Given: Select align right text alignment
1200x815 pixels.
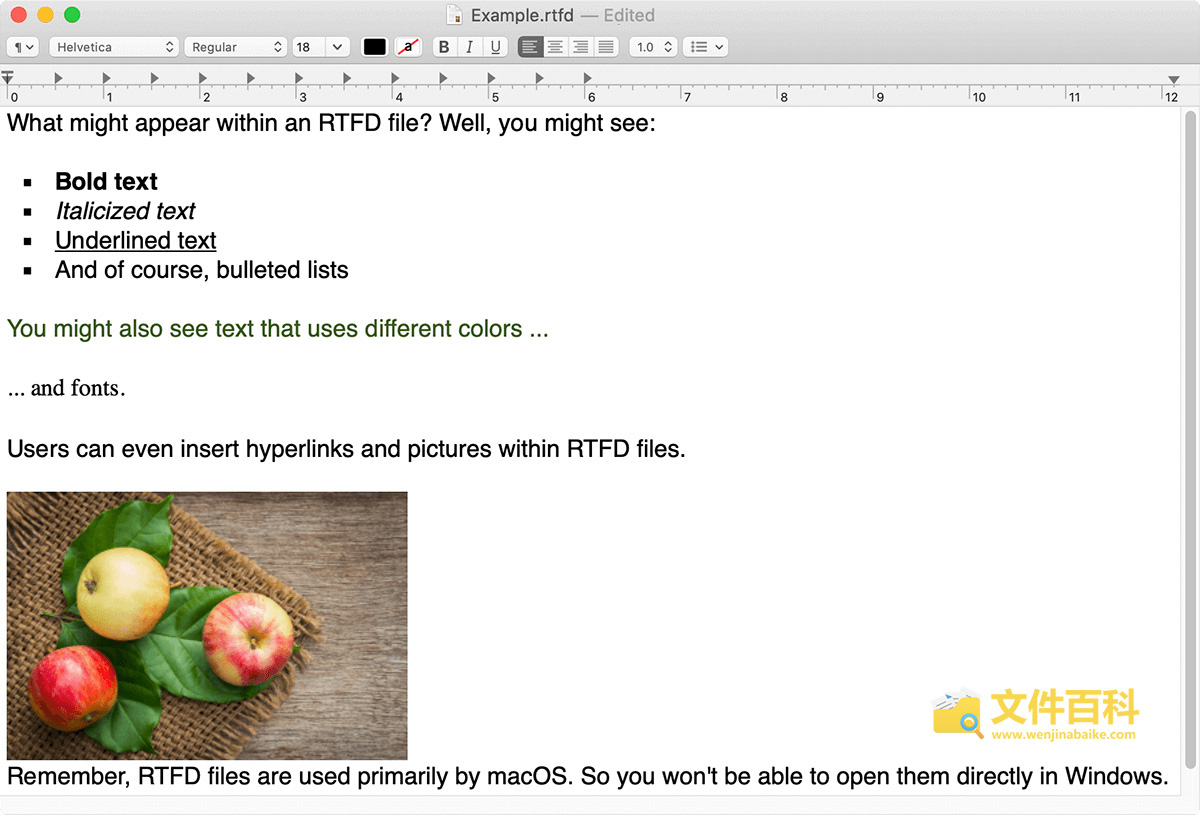Looking at the screenshot, I should click(580, 47).
